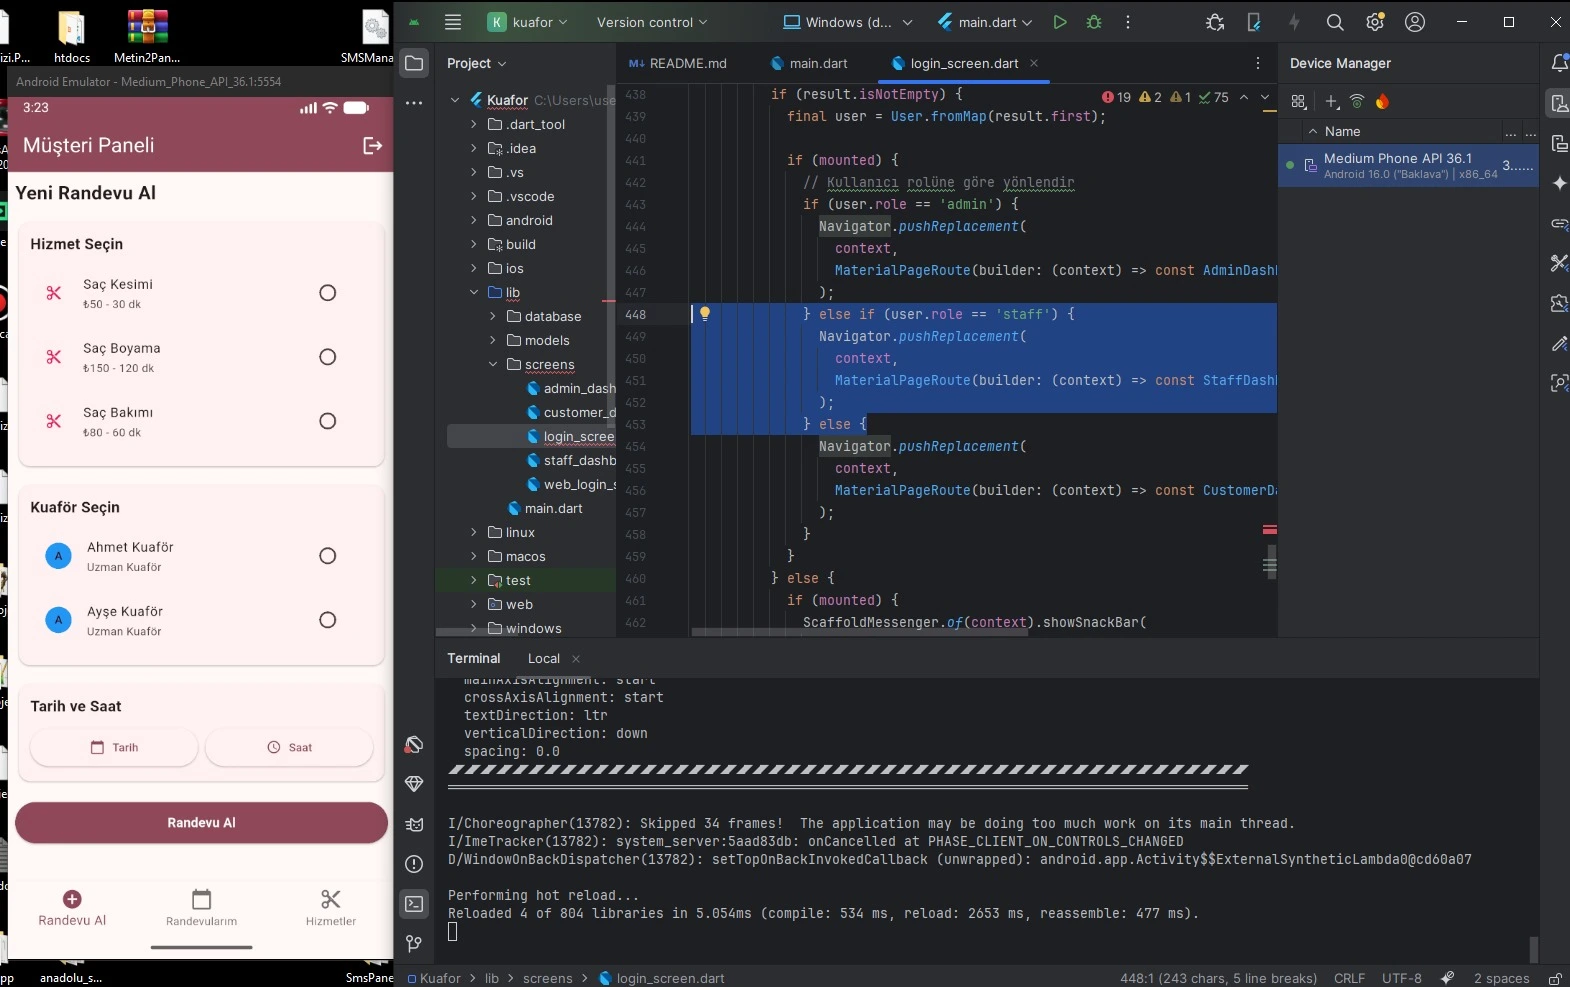The image size is (1570, 987).
Task: Choose Ahmet Kuaför radio button
Action: tap(327, 556)
